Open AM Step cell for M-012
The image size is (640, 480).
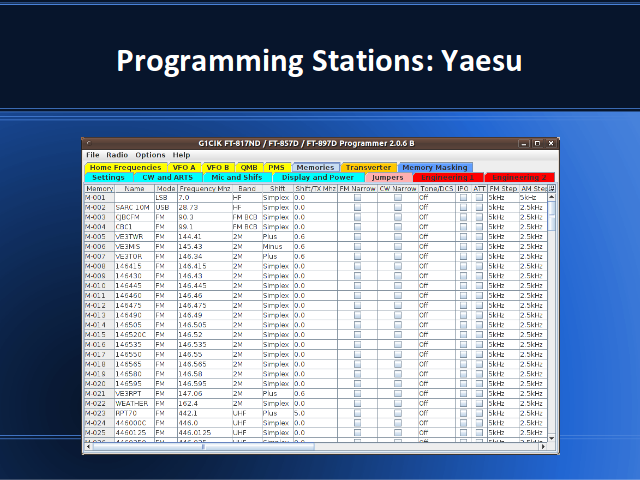tap(533, 305)
